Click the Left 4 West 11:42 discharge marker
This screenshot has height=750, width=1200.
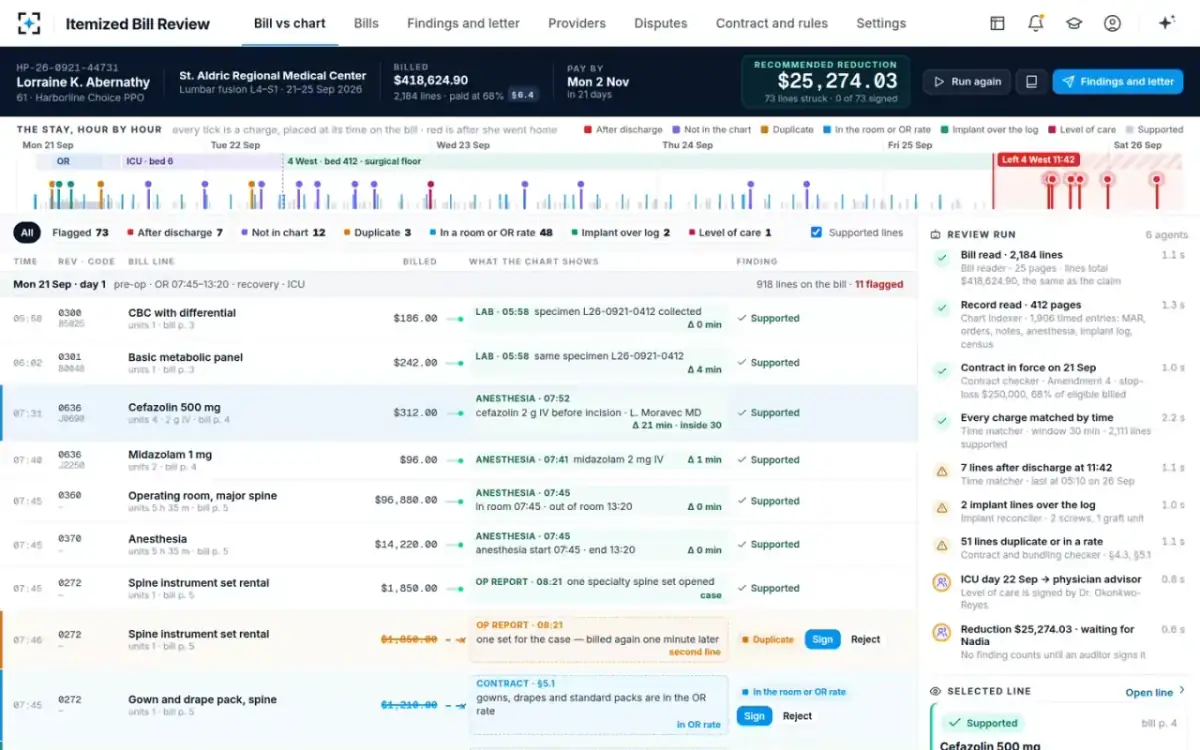(x=1038, y=160)
